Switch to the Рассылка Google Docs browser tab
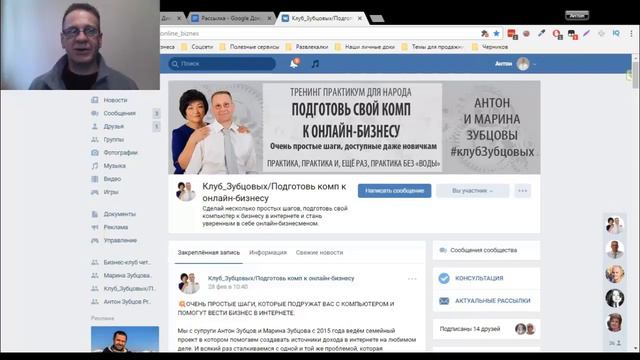640x360 pixels. coord(231,18)
